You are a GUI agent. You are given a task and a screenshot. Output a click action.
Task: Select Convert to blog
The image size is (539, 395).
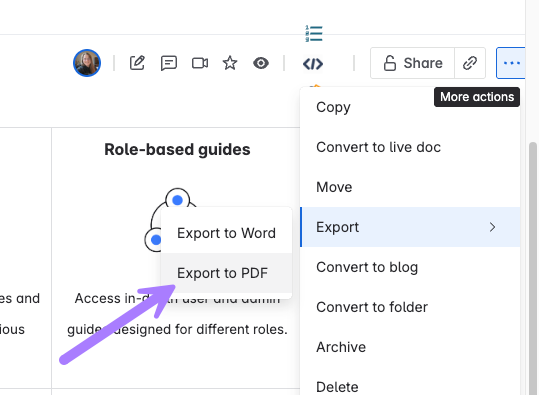(x=410, y=267)
